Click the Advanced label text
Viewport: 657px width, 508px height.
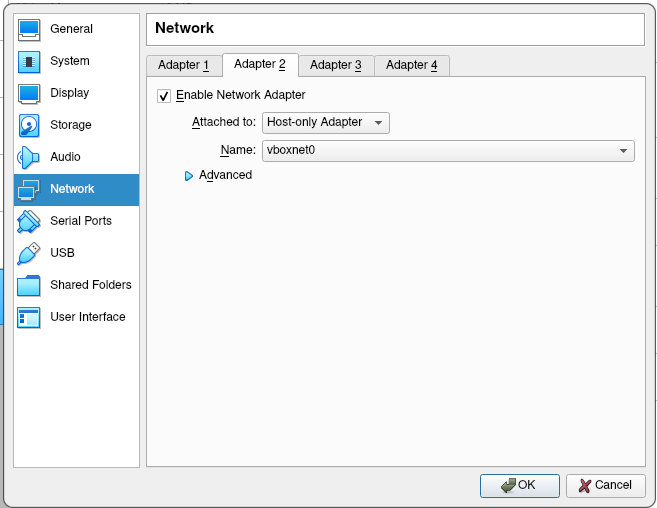225,175
